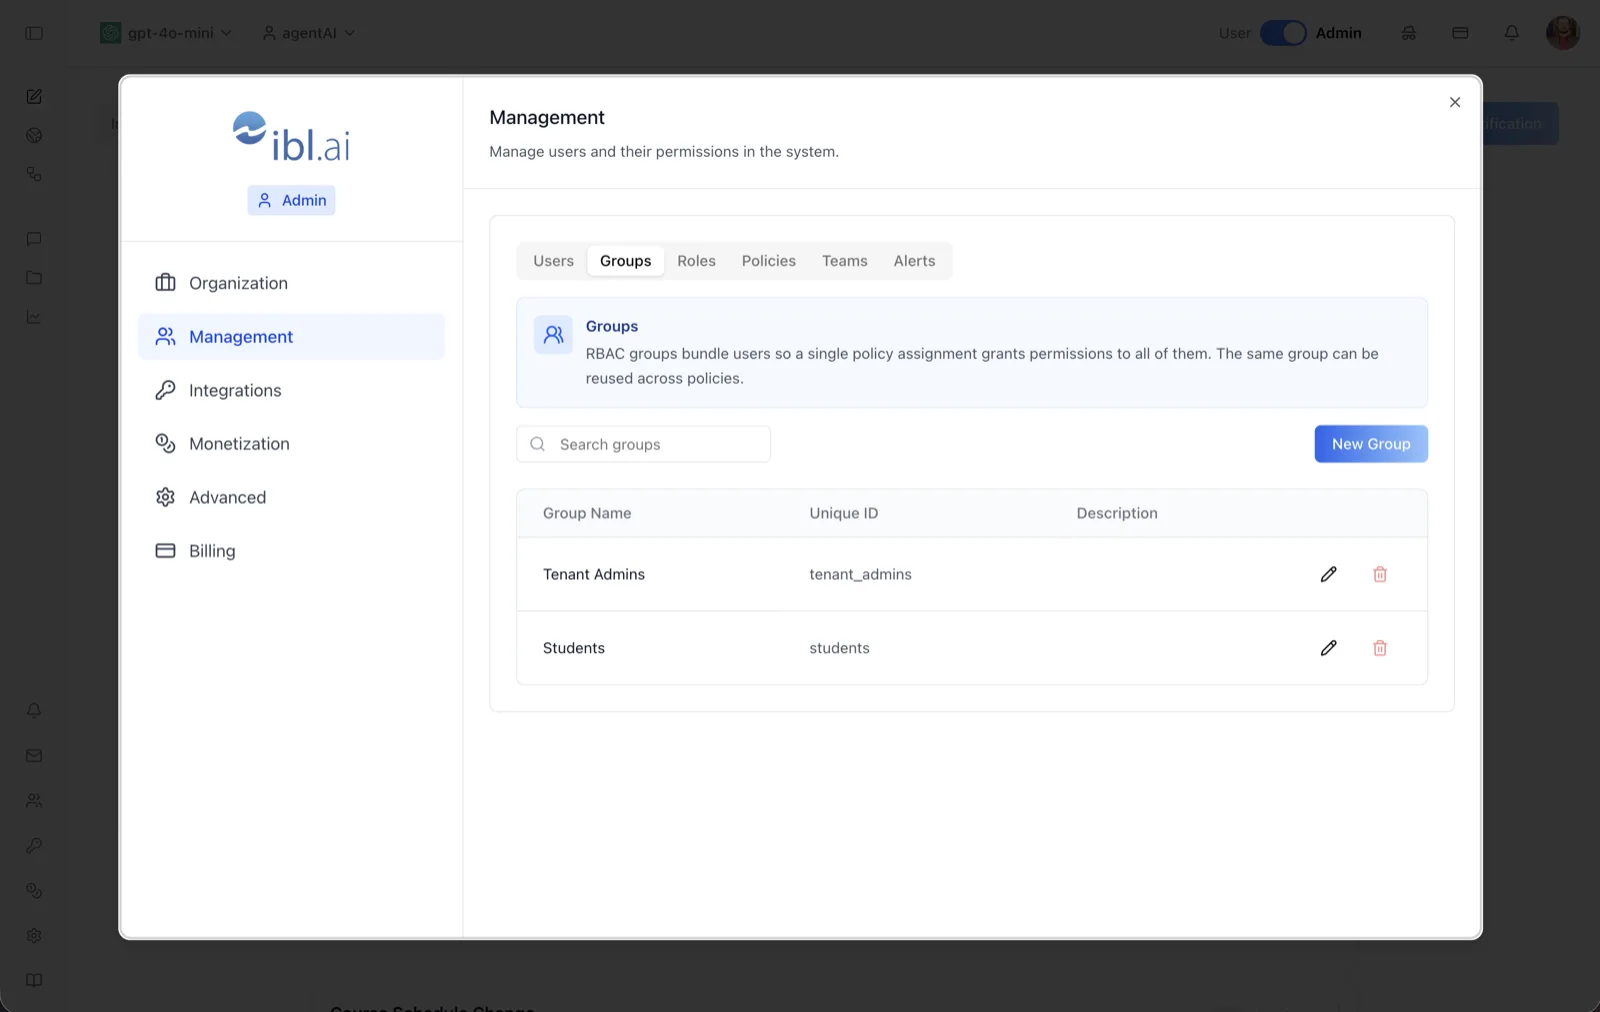Click the coins icon in the upper left sidebar

point(34,174)
